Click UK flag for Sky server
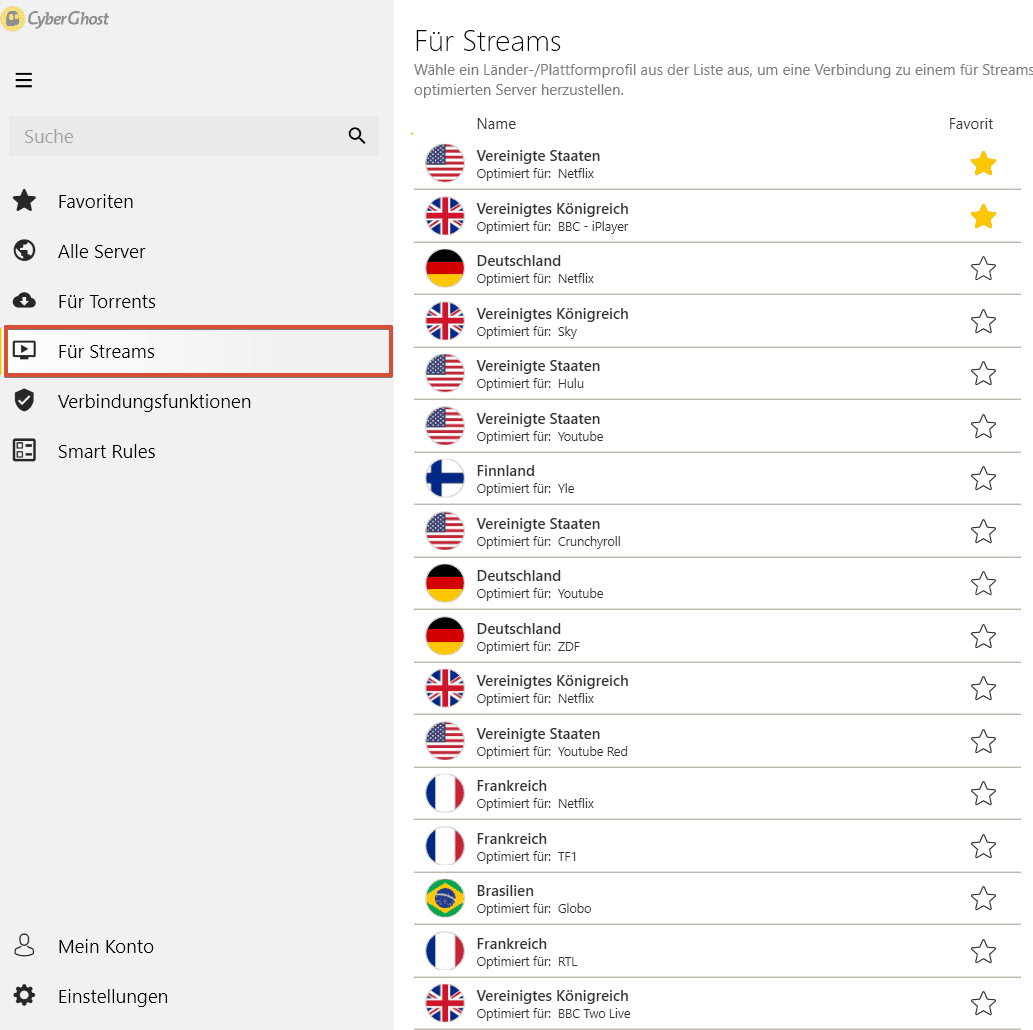The width and height of the screenshot is (1033, 1030). click(445, 321)
